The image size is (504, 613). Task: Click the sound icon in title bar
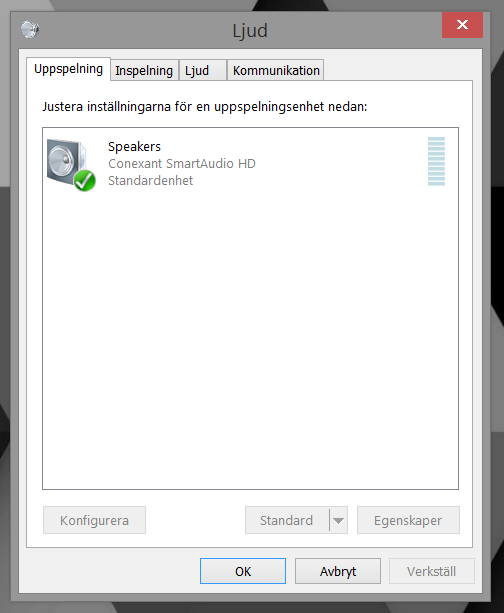(x=30, y=29)
